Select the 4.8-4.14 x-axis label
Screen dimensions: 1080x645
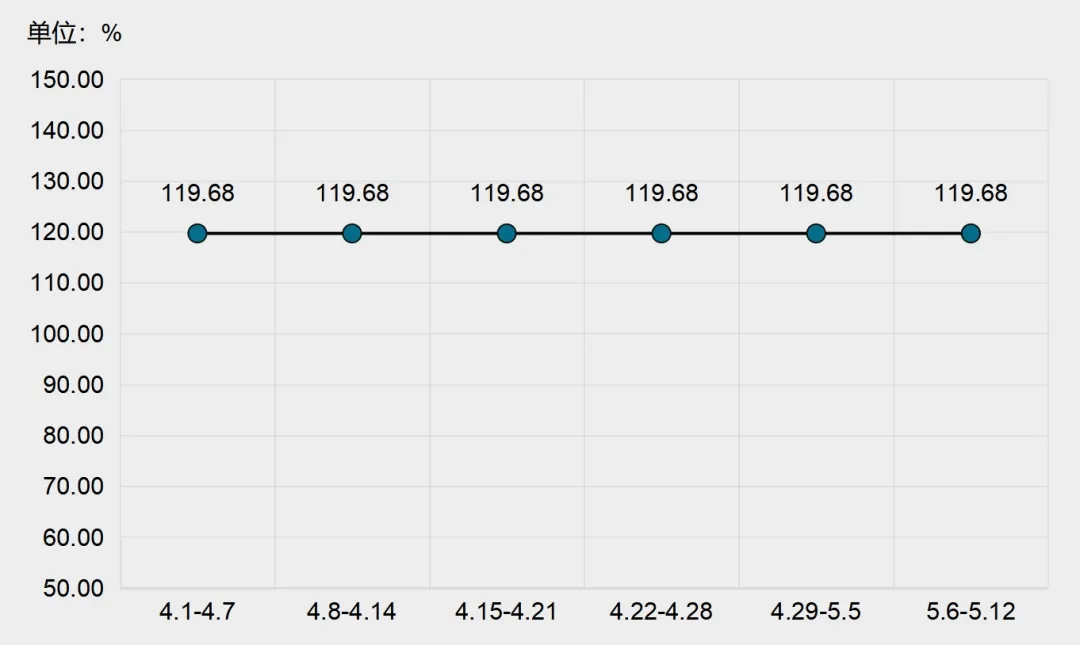coord(351,612)
